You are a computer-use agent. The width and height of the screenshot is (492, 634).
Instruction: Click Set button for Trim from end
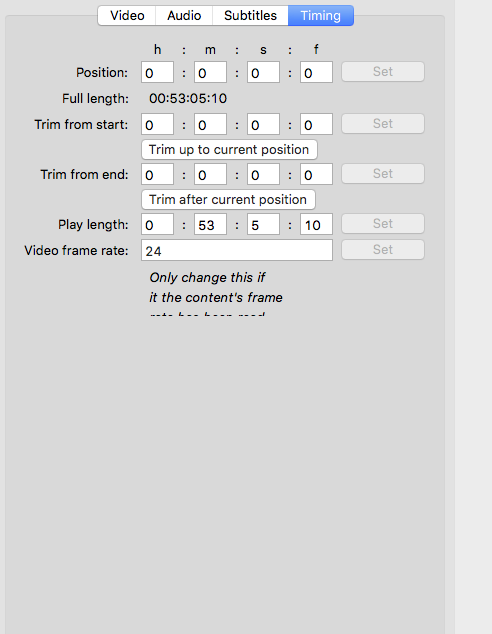[383, 173]
